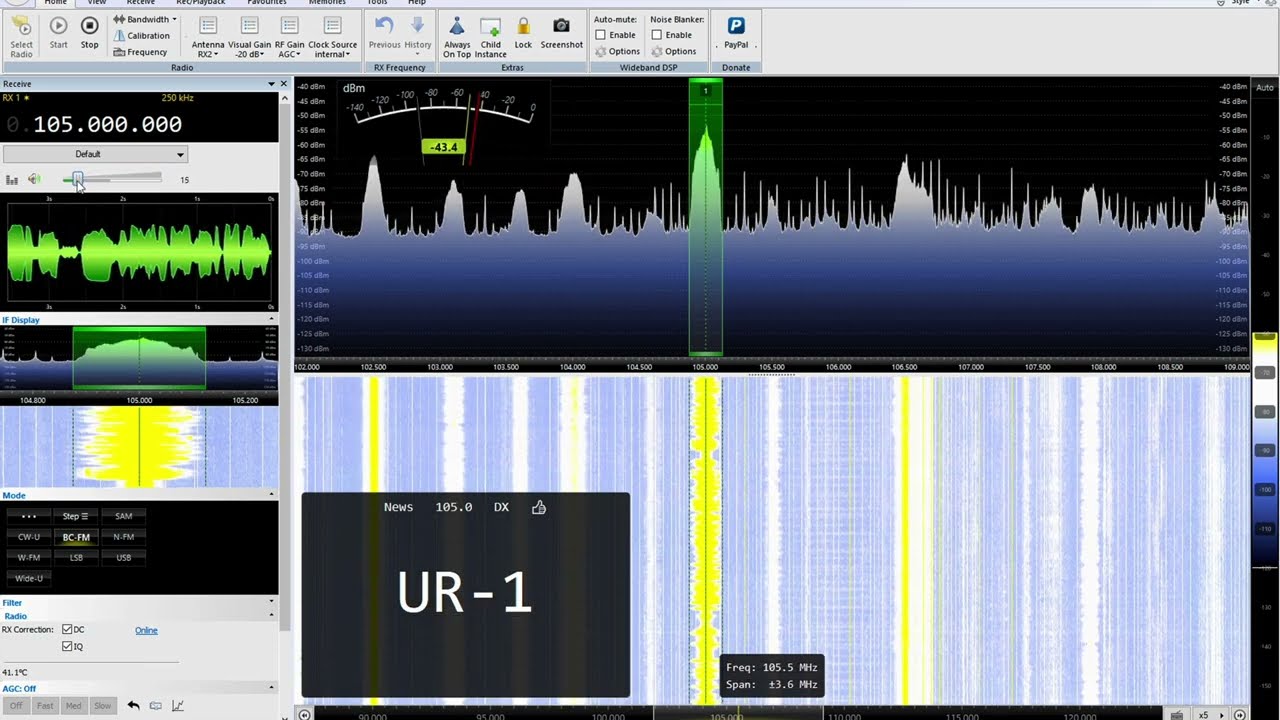Select SAM mode

[x=123, y=517]
